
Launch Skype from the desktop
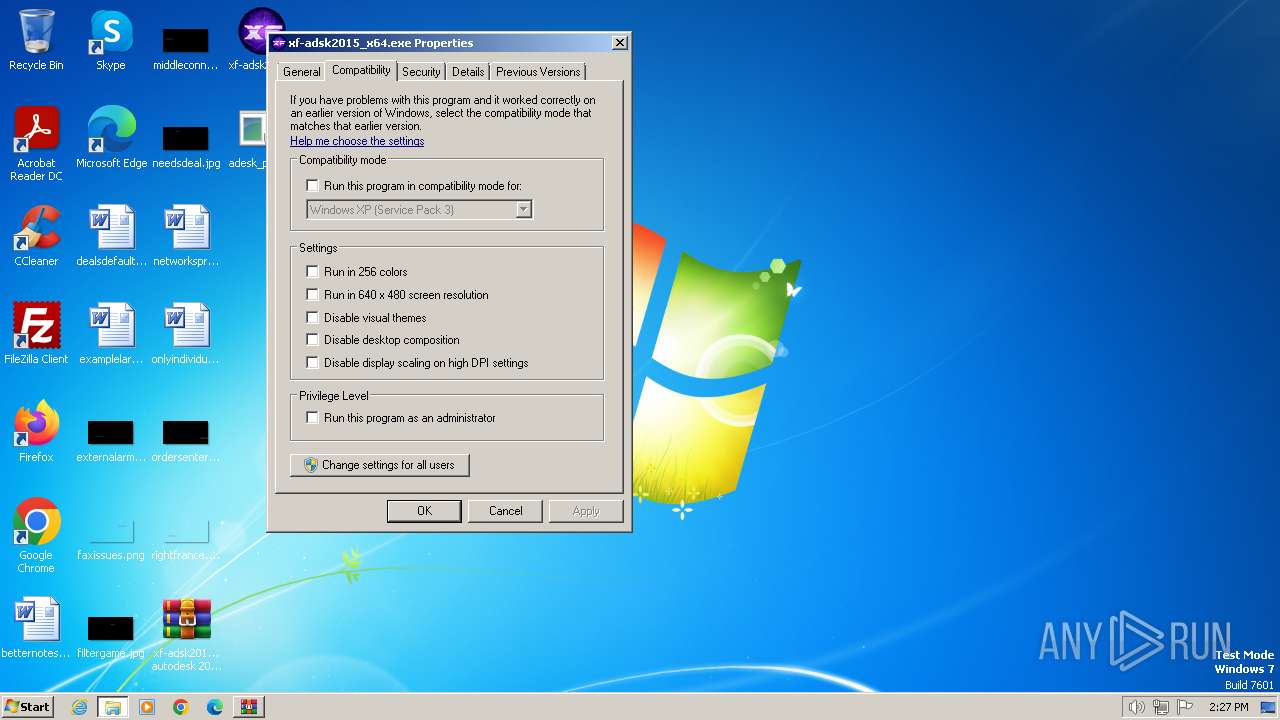pos(111,40)
